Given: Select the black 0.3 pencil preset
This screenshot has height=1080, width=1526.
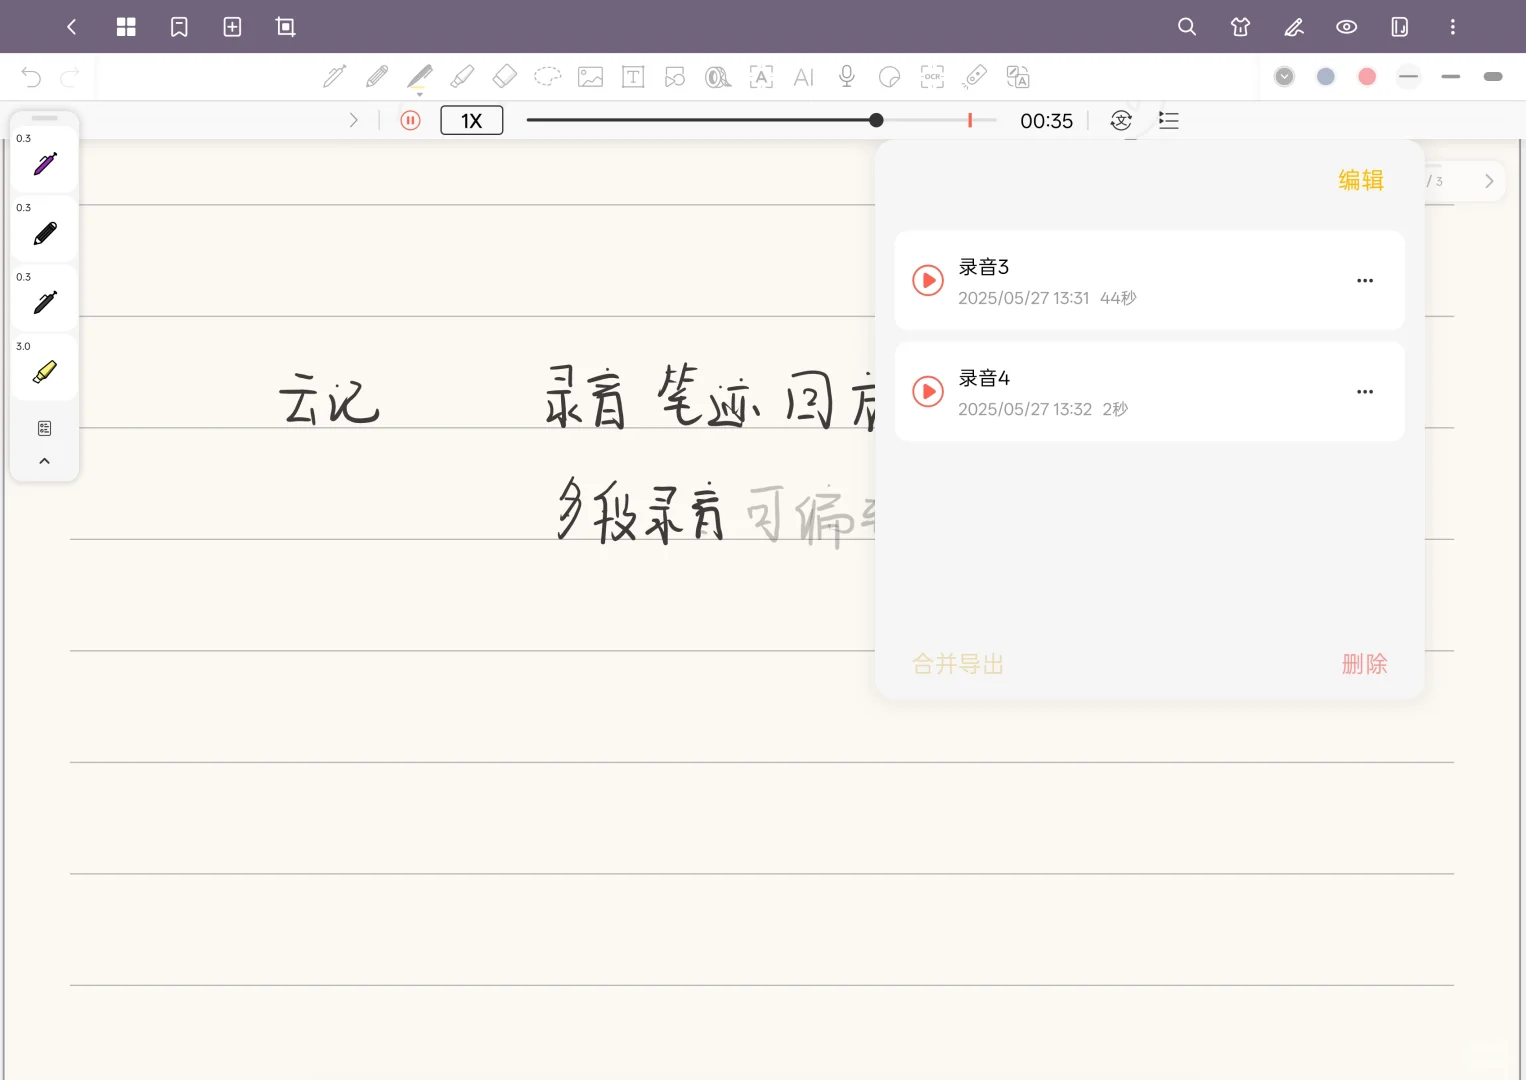Looking at the screenshot, I should (45, 229).
